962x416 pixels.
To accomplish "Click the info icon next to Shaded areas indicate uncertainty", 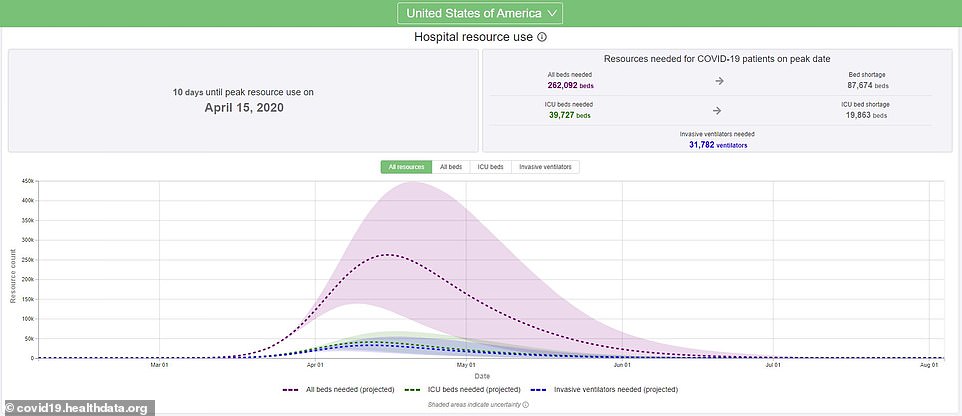I will click(526, 405).
